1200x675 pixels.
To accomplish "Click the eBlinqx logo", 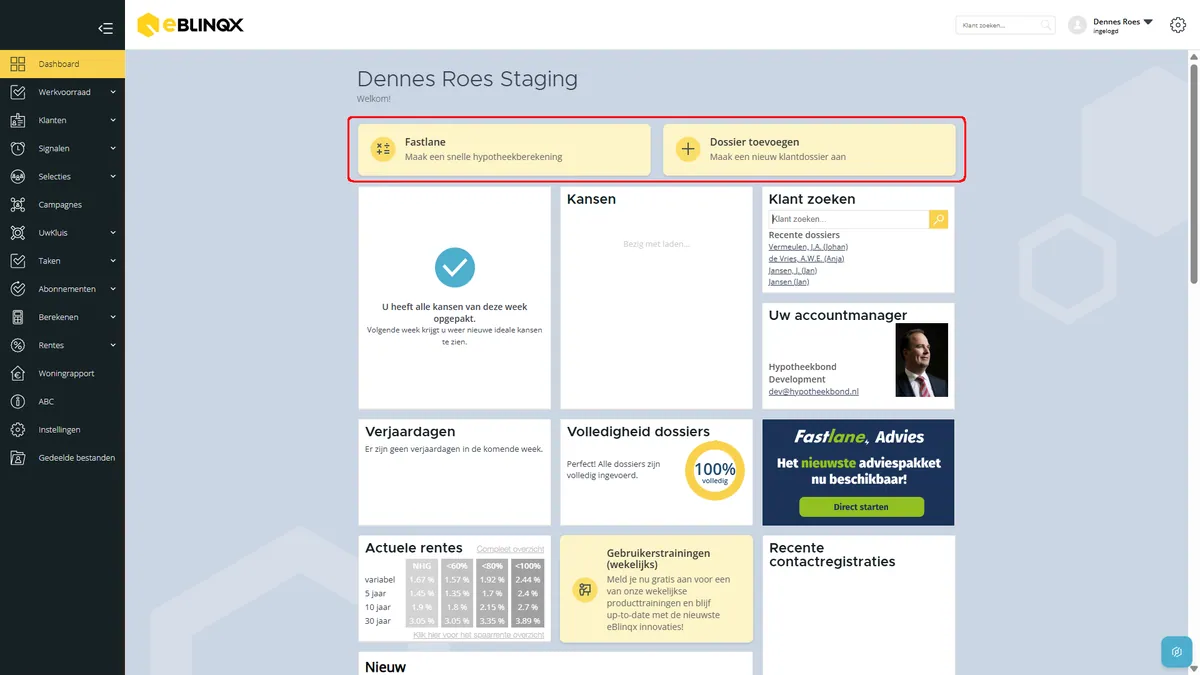I will coord(190,25).
